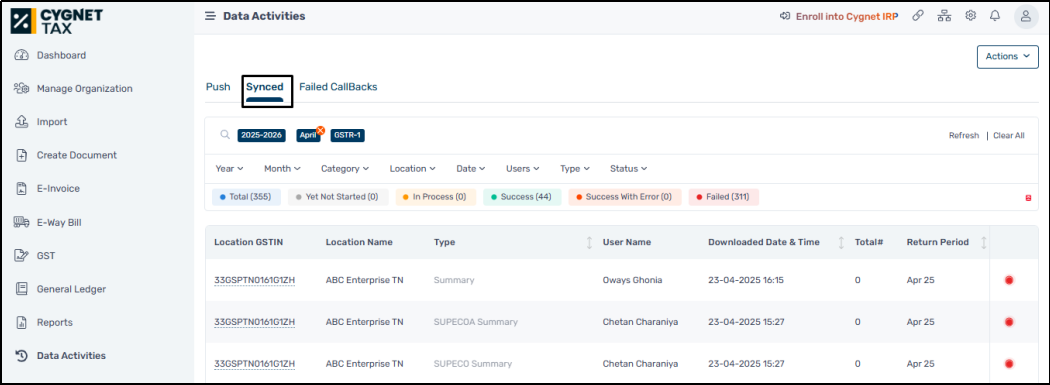Screen dimensions: 1050x385
Task: Click the Cygnet Tax logo
Action: coord(56,21)
